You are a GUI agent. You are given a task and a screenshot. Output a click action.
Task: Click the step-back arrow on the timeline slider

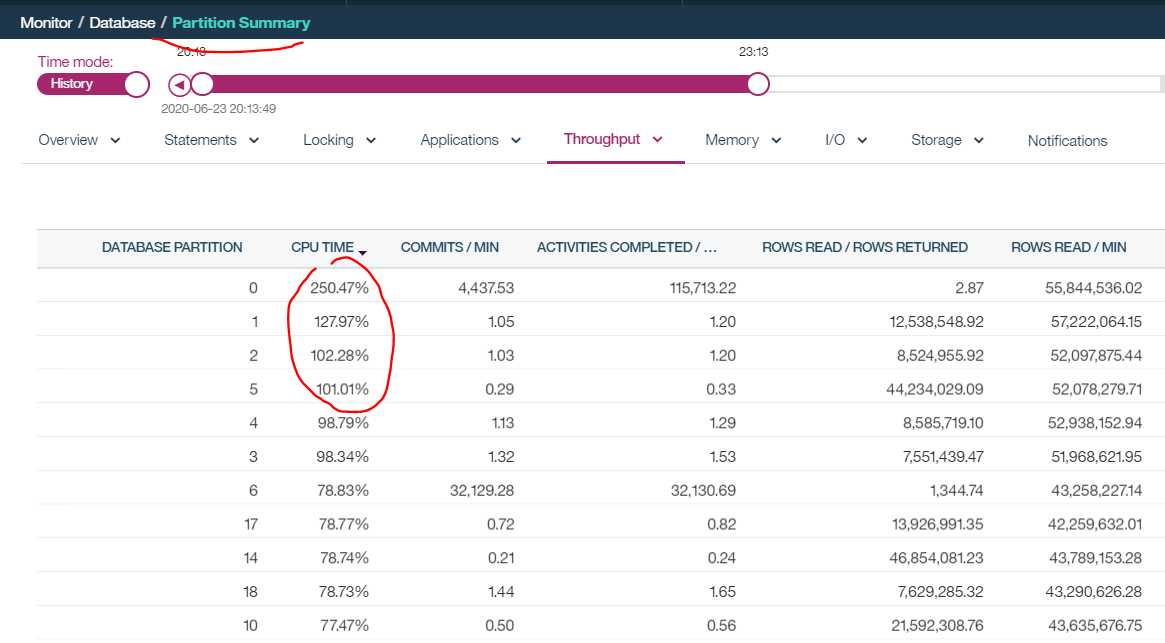click(x=178, y=84)
